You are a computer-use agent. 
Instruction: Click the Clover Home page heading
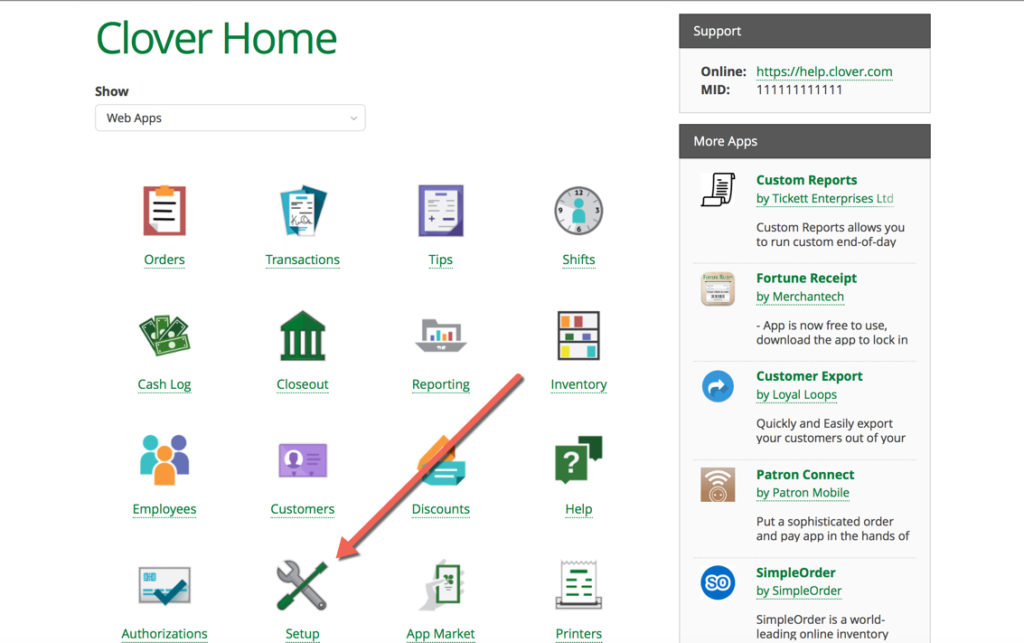click(216, 39)
